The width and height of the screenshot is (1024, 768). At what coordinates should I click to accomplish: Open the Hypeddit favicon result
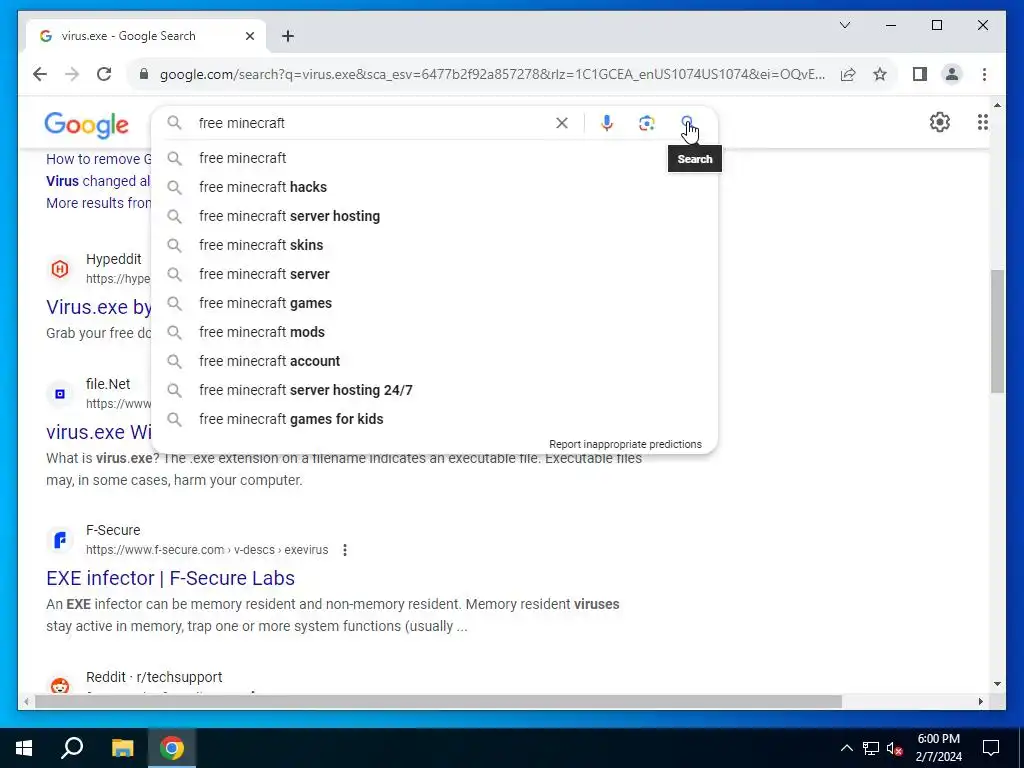coord(60,268)
